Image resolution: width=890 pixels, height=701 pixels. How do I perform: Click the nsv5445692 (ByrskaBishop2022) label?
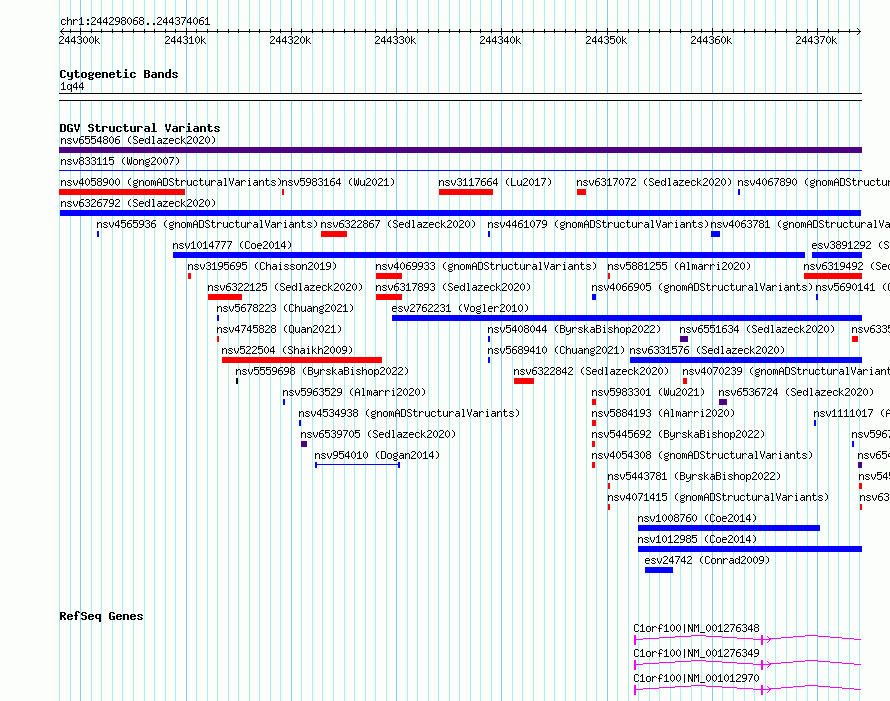click(678, 434)
